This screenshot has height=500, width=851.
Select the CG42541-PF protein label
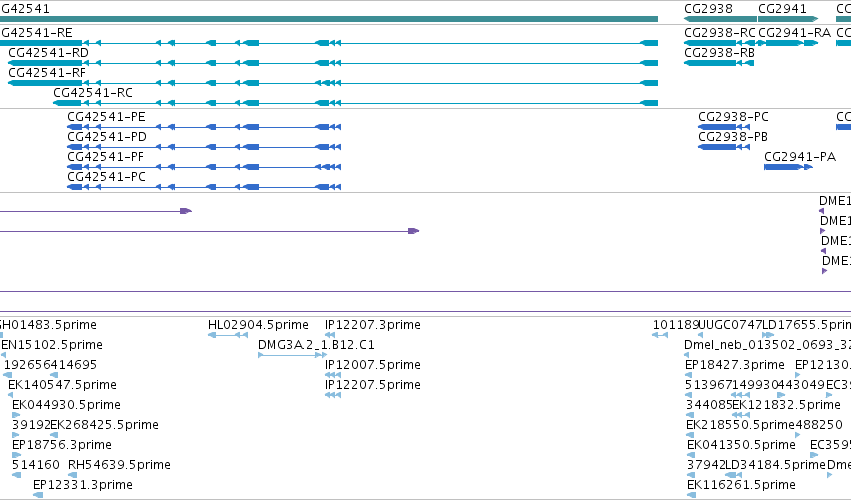point(106,157)
